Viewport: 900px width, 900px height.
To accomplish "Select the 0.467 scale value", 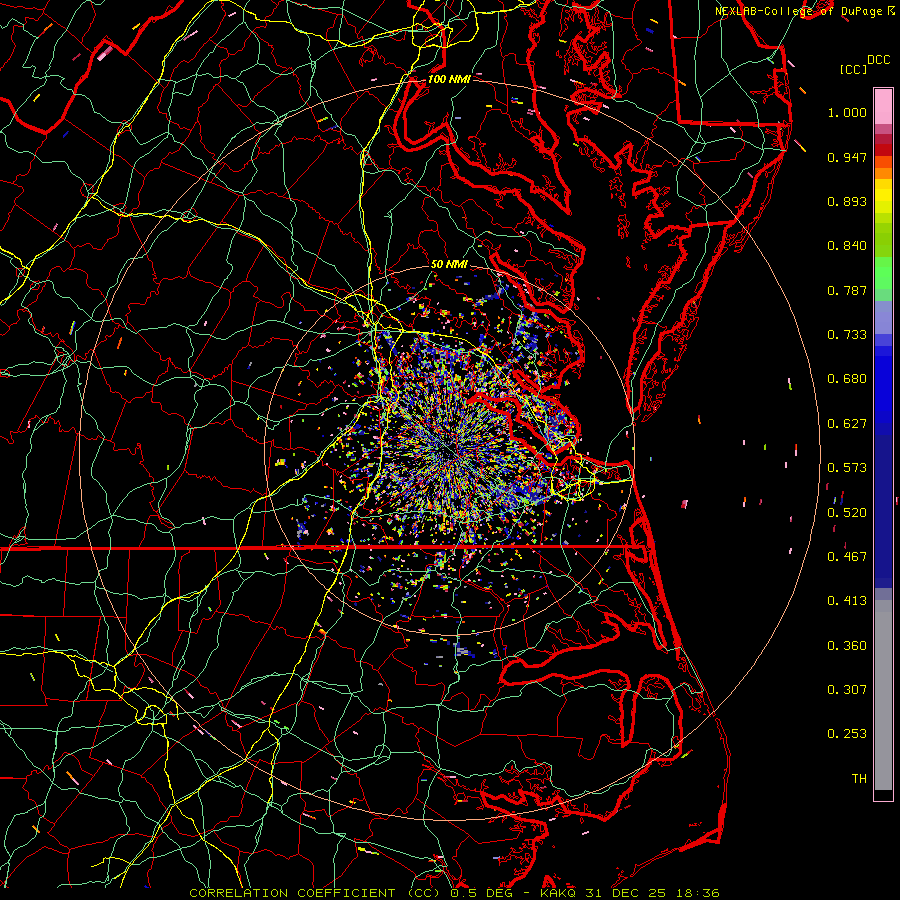I will coord(847,557).
